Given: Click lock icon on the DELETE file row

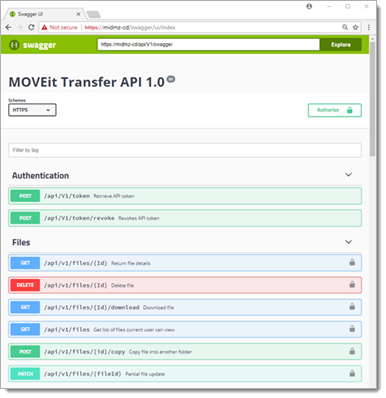Looking at the screenshot, I should pos(352,285).
